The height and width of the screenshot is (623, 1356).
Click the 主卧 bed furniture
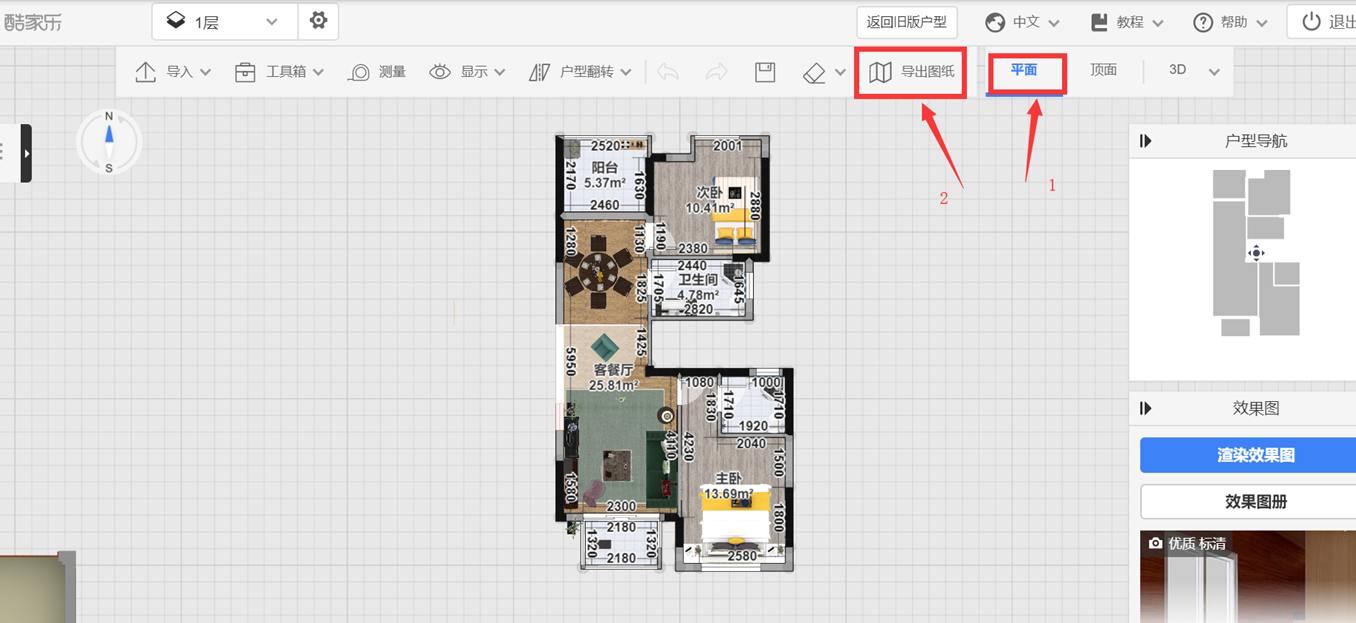click(x=735, y=519)
